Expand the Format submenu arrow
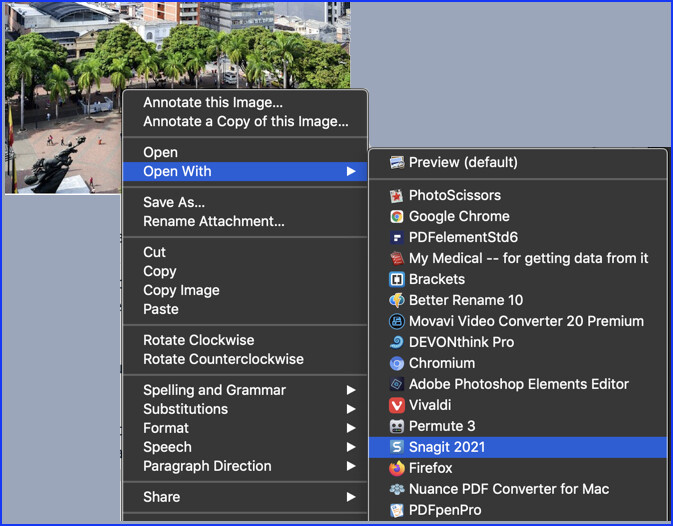The image size is (673, 526). (351, 428)
